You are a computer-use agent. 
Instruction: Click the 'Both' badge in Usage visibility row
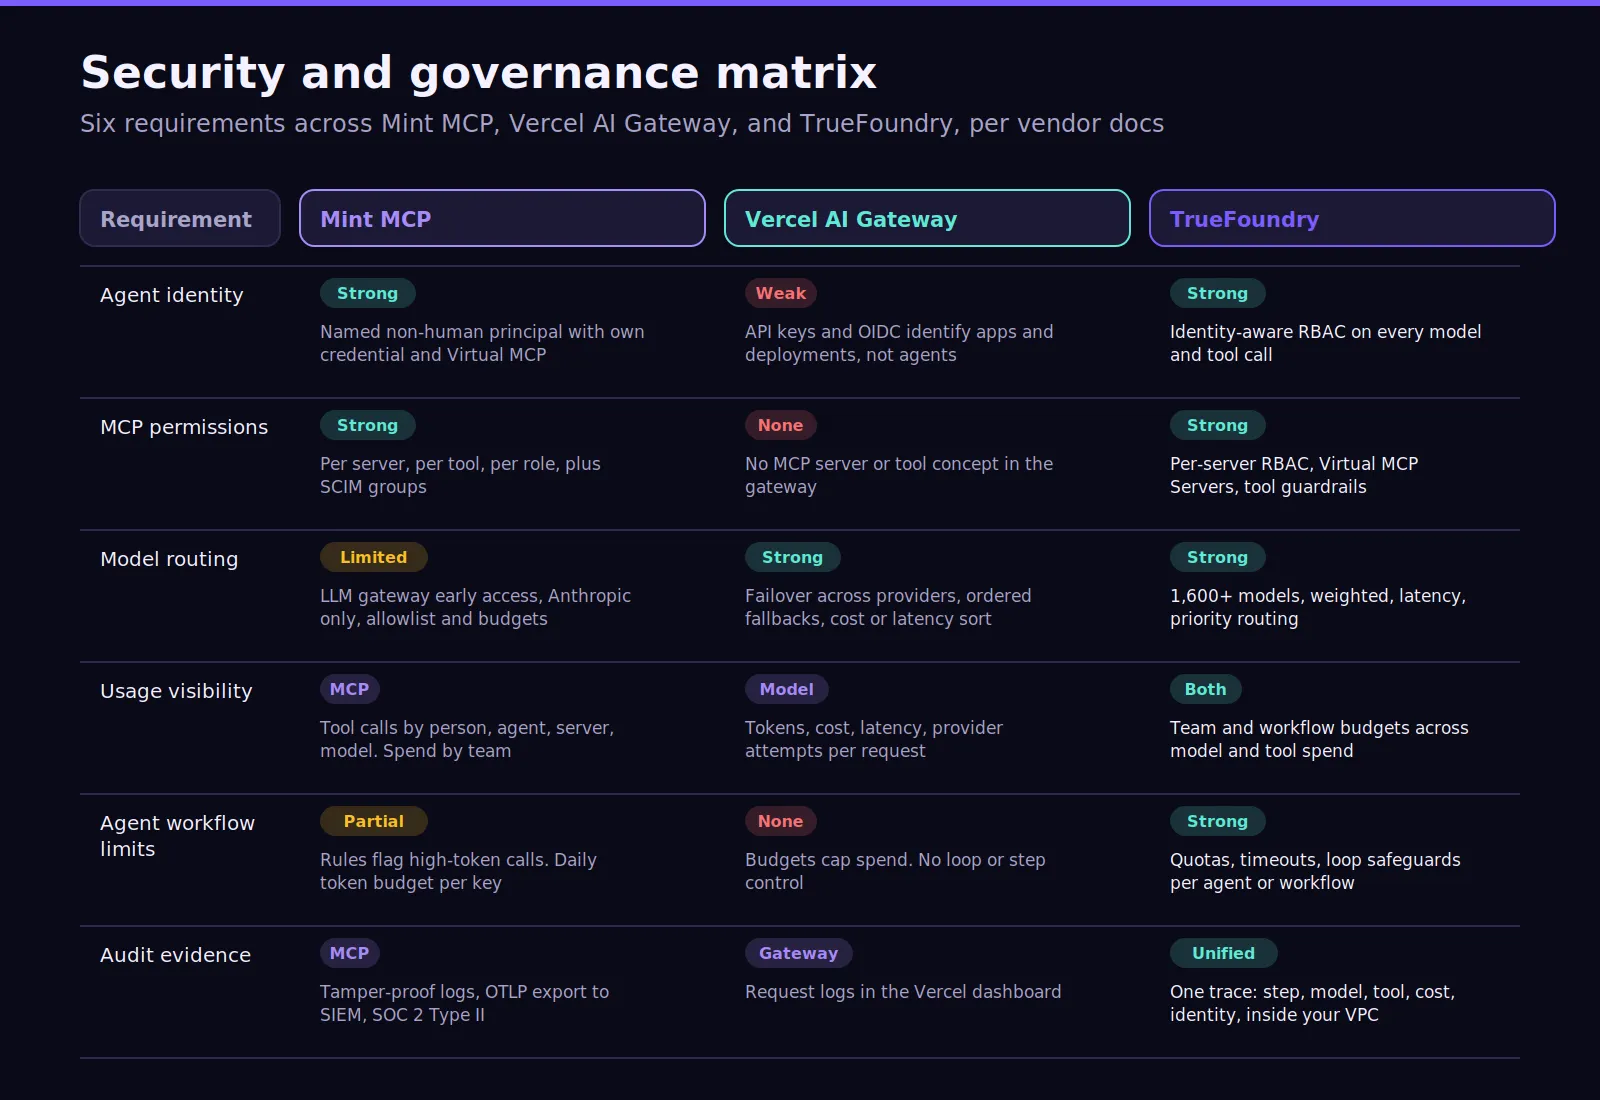tap(1205, 689)
